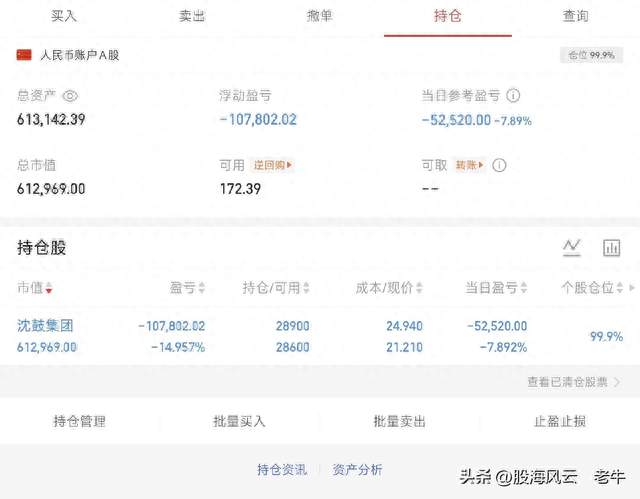The image size is (640, 499).
Task: Click -7.892% daily change in row
Action: [x=503, y=347]
